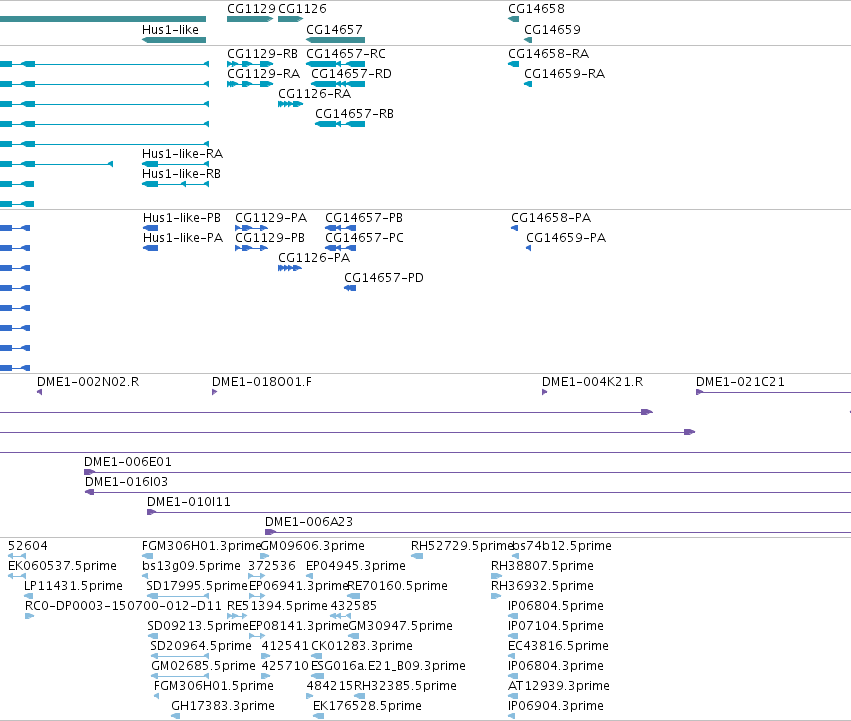
Task: Choose protein CG14657-PD
Action: (384, 279)
